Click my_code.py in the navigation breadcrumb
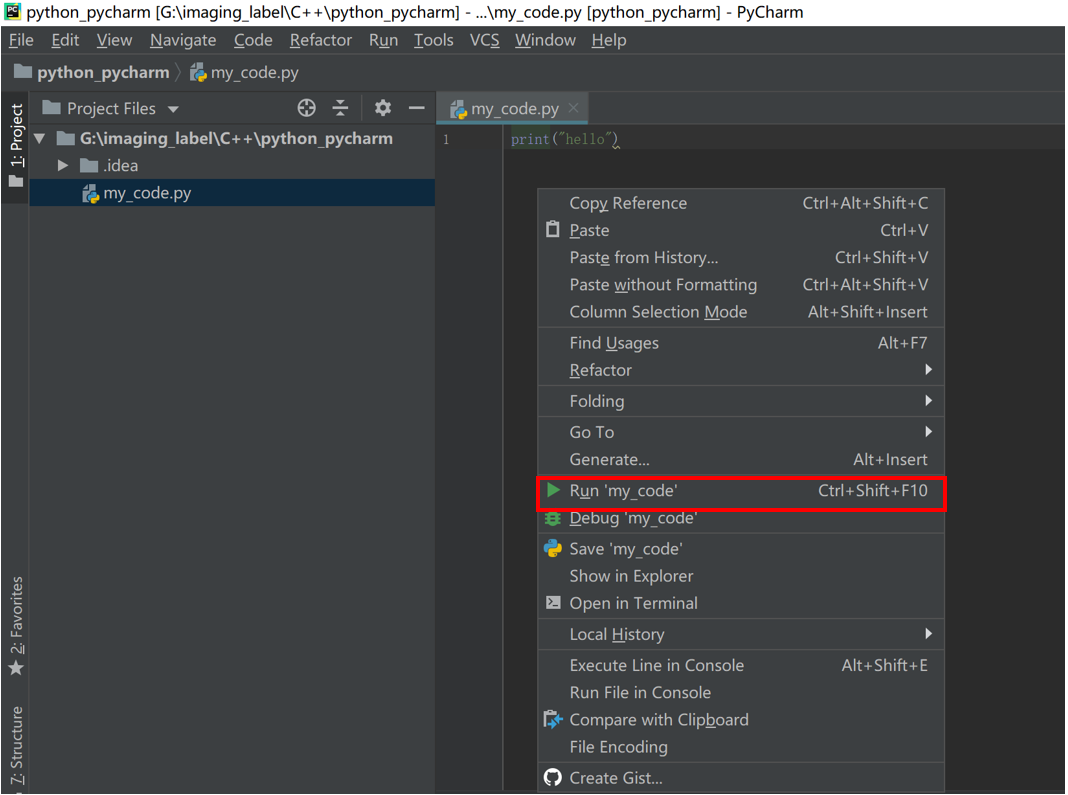1068x795 pixels. pos(254,72)
